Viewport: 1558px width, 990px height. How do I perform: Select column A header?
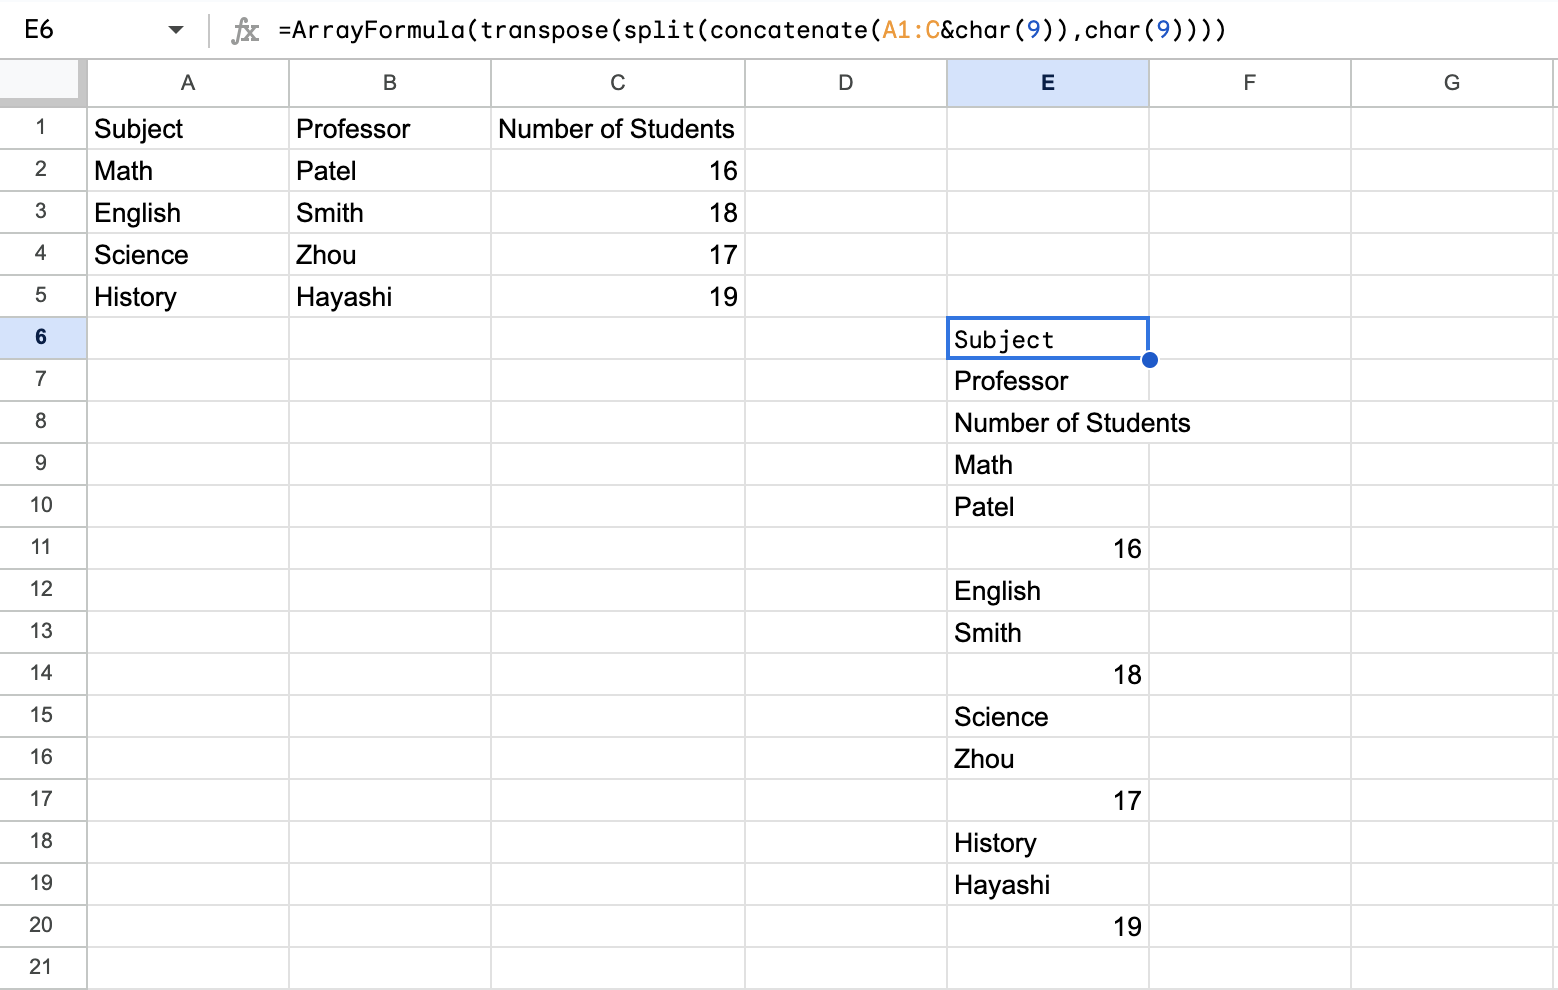pyautogui.click(x=187, y=83)
